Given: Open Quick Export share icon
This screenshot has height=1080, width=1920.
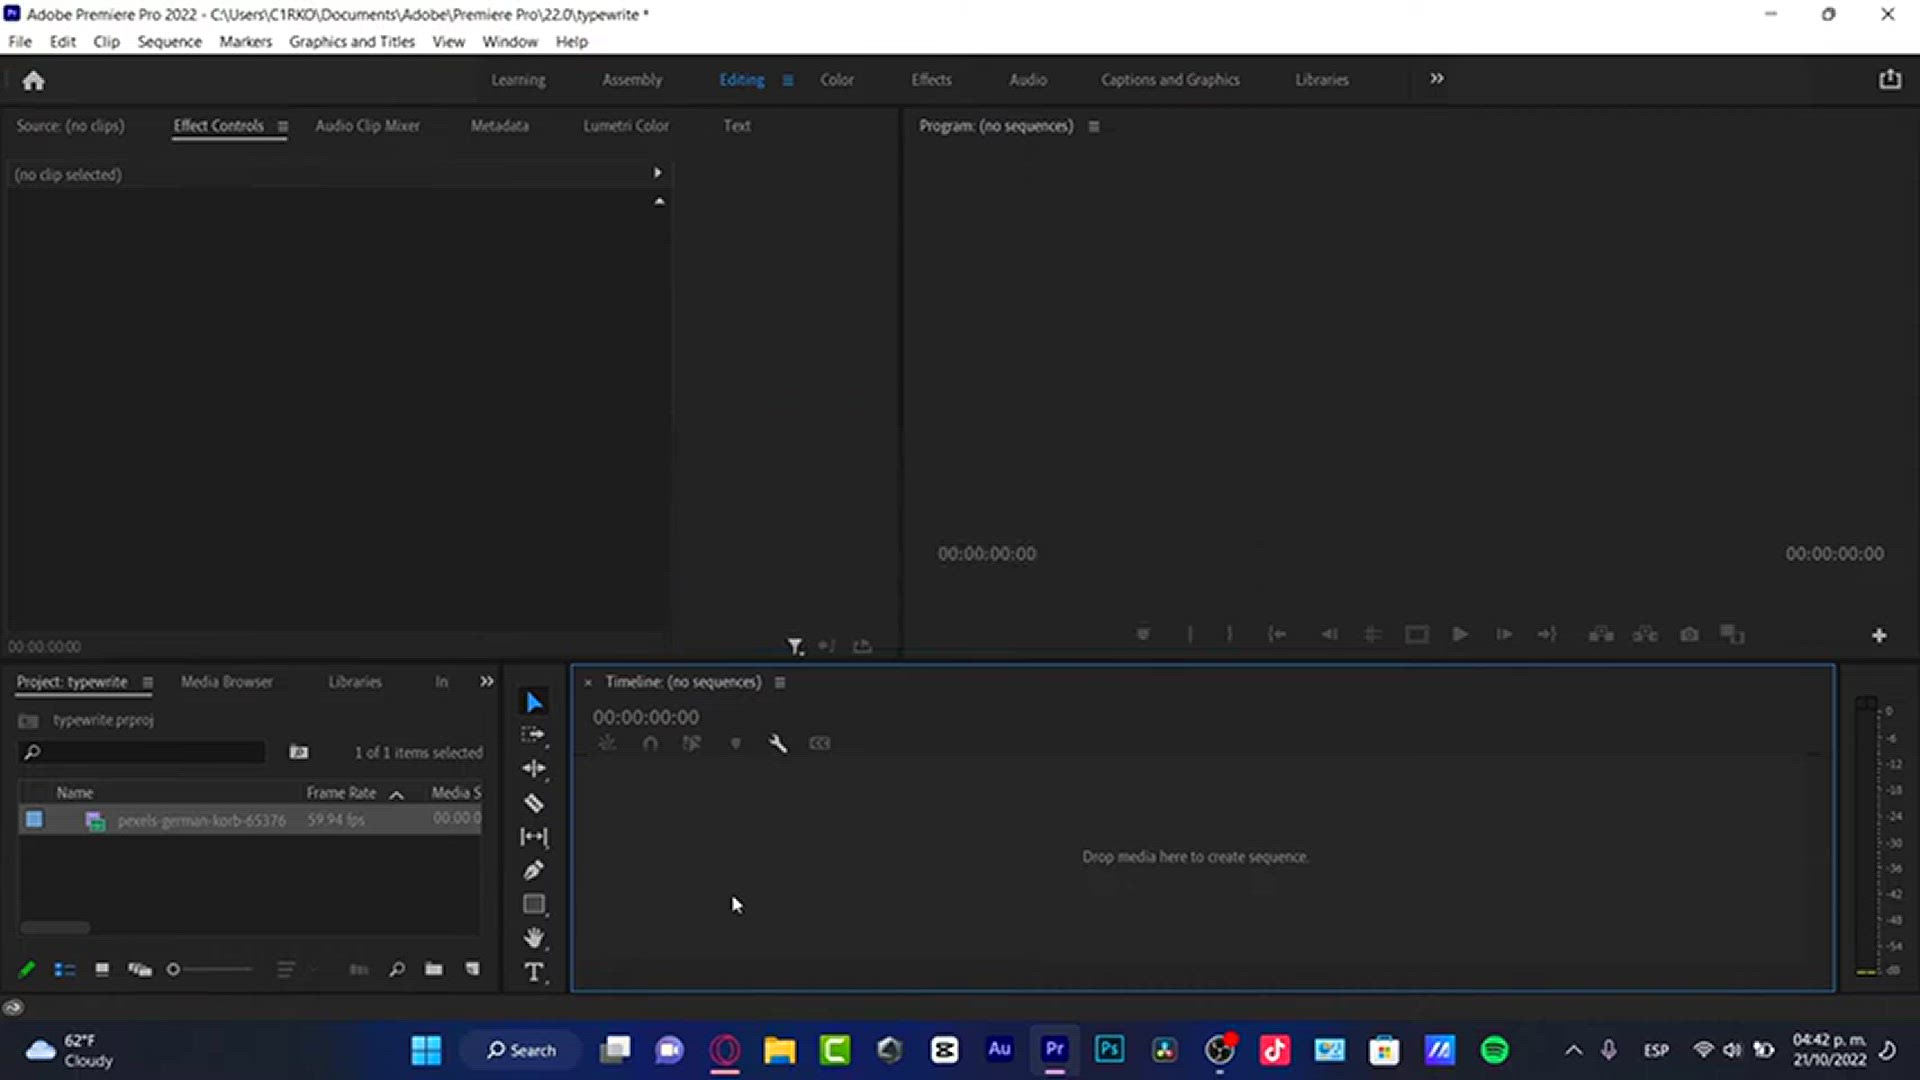Looking at the screenshot, I should click(1889, 79).
